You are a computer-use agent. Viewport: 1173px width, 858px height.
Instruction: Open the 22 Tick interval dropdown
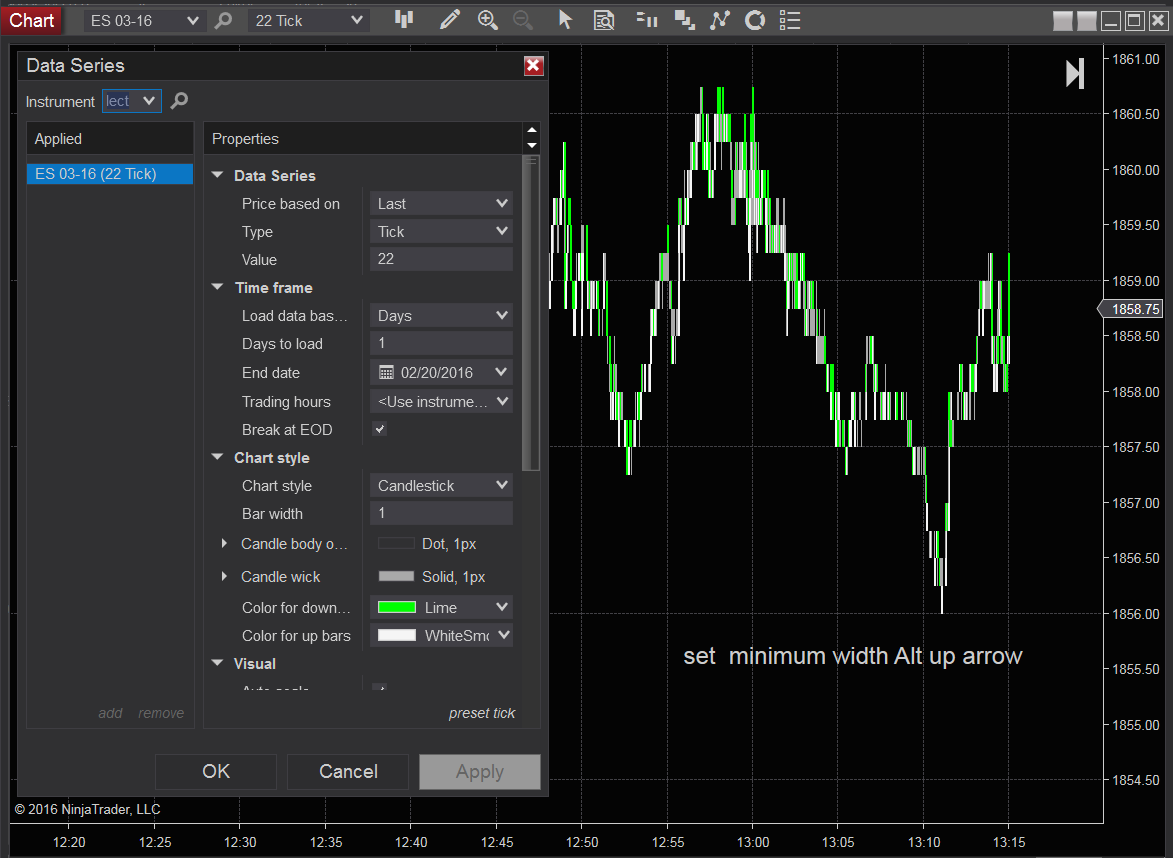click(308, 21)
